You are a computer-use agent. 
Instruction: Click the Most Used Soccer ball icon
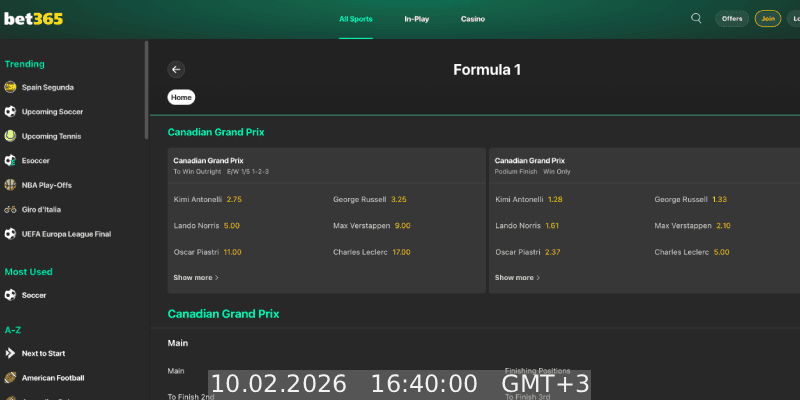pyautogui.click(x=10, y=295)
